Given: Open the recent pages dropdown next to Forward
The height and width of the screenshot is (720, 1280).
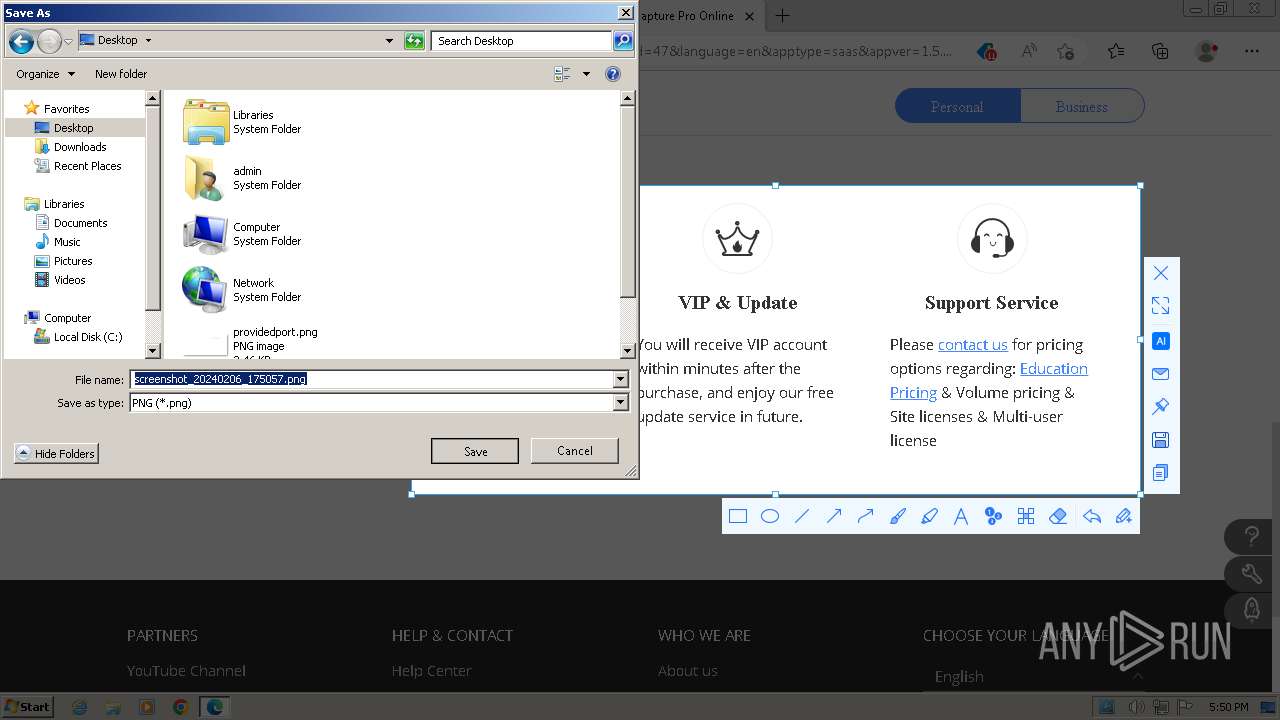Looking at the screenshot, I should pos(68,41).
